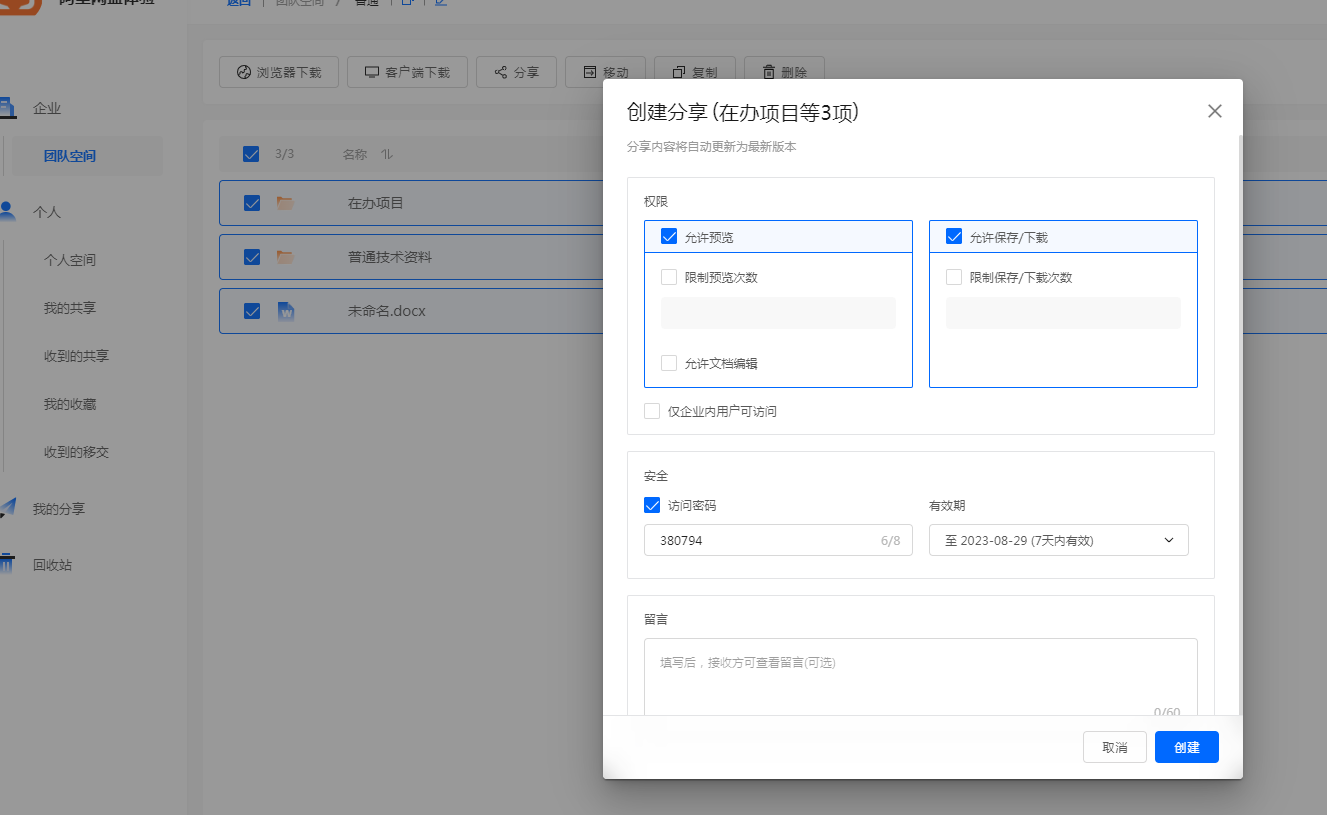Click the 在办项目 folder name
This screenshot has width=1327, height=815.
376,203
